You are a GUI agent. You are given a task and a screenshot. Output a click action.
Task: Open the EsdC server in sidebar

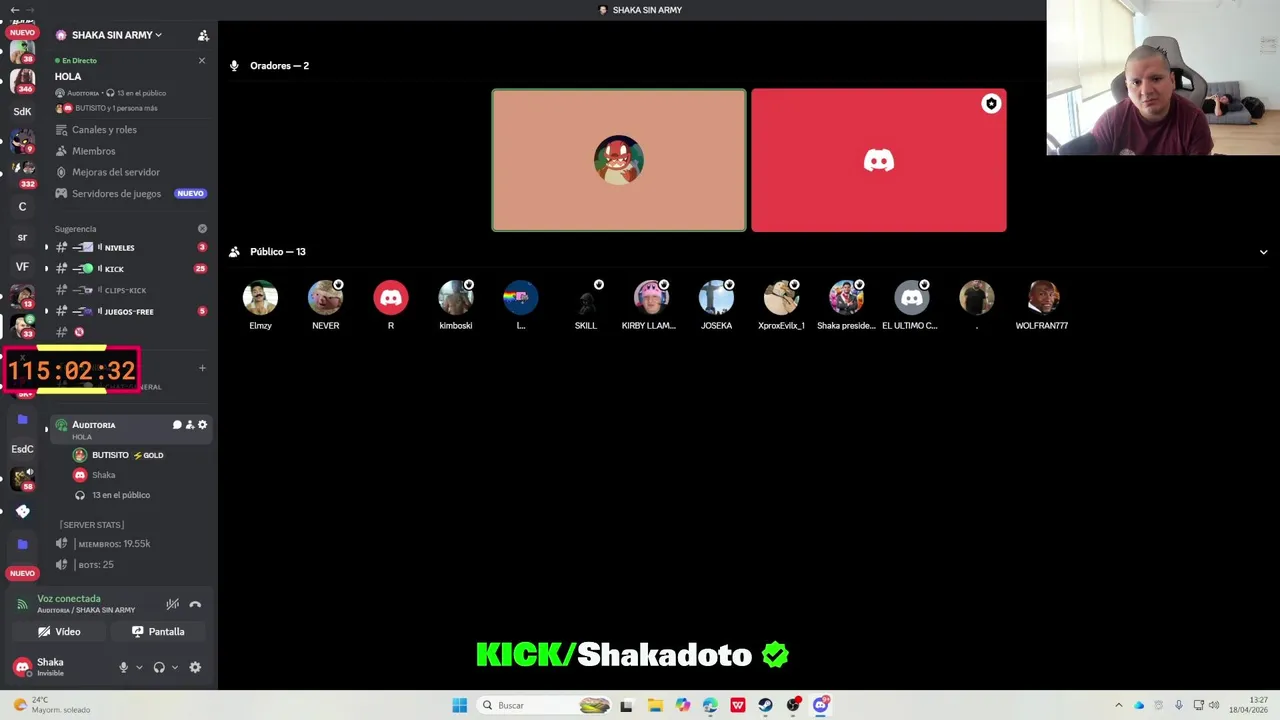coord(22,449)
